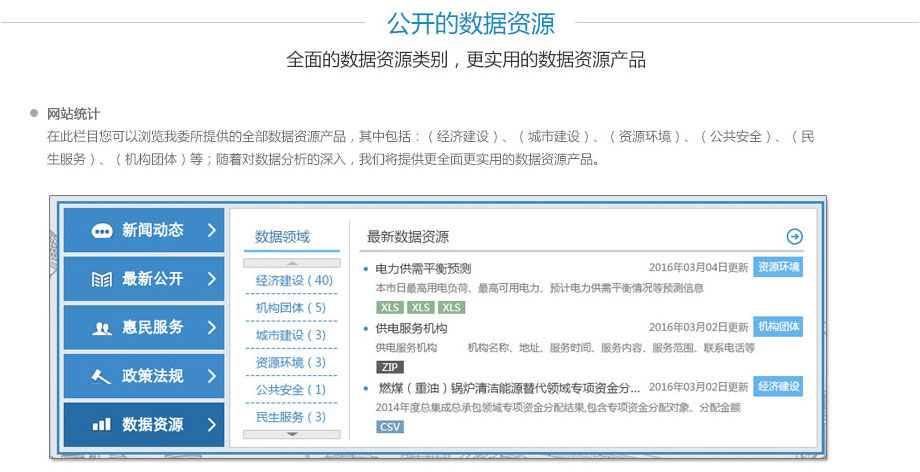920x472 pixels.
Task: Click the 公开的数据资源 page title
Action: click(471, 23)
